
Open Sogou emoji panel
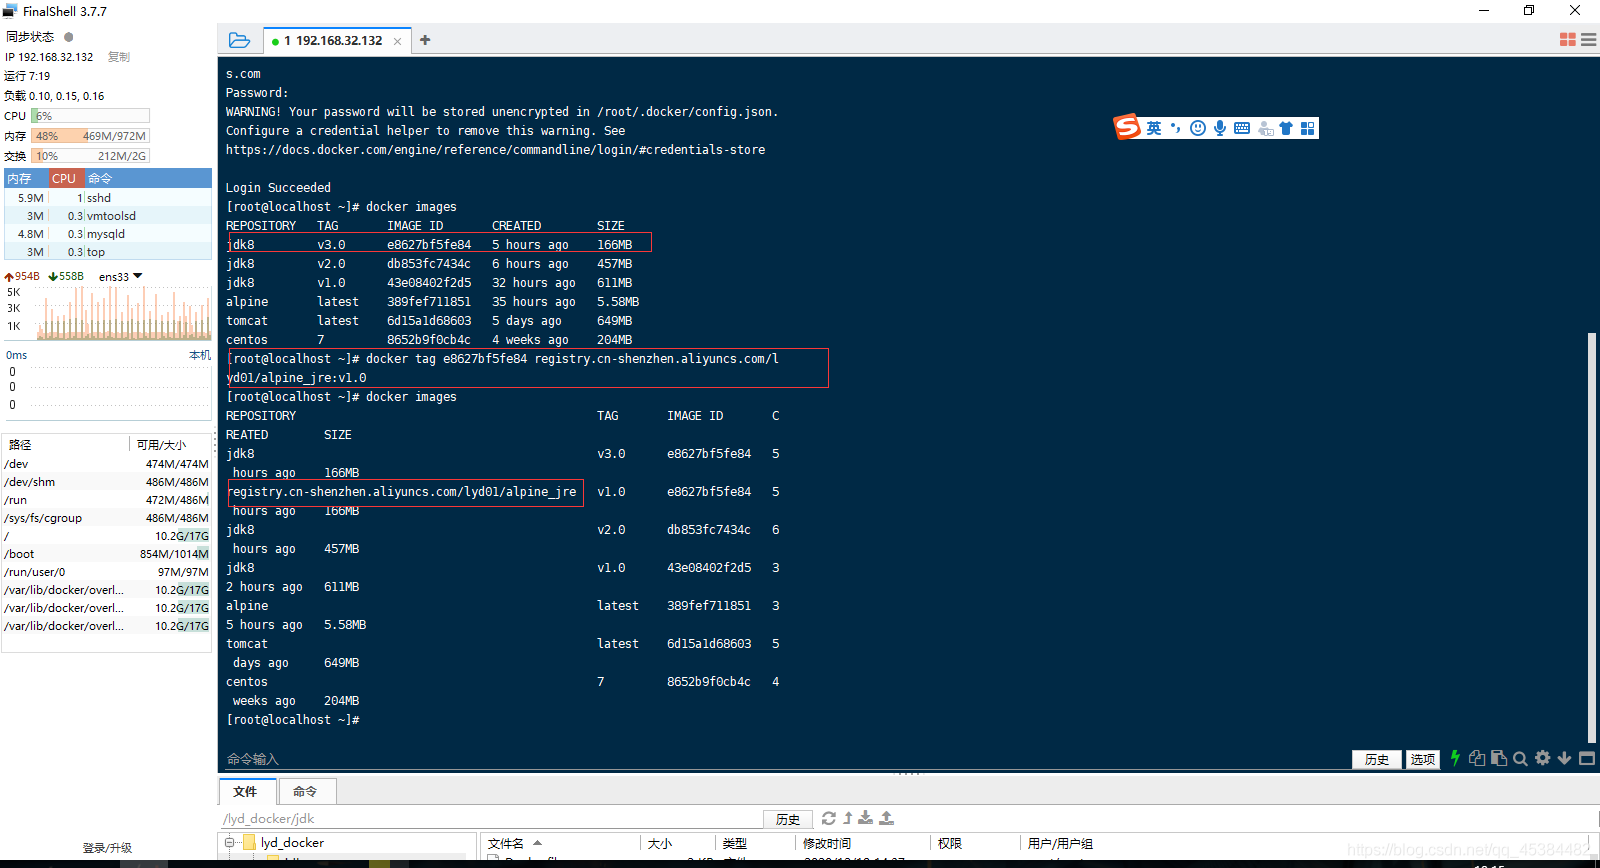1198,128
